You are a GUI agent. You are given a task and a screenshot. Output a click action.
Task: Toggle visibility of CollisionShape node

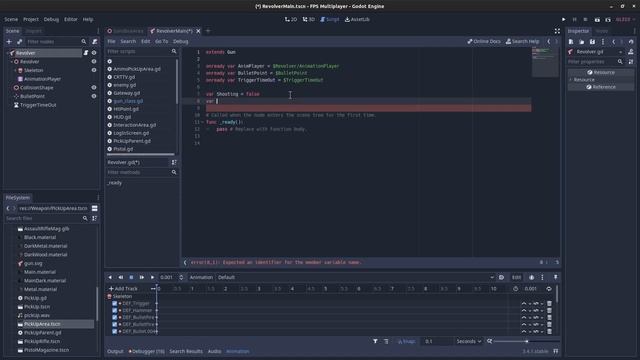[x=94, y=87]
